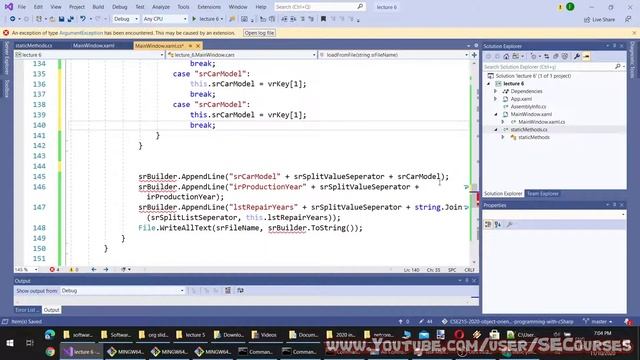
Task: Collapse the lecture 6 project node
Action: (x=489, y=84)
